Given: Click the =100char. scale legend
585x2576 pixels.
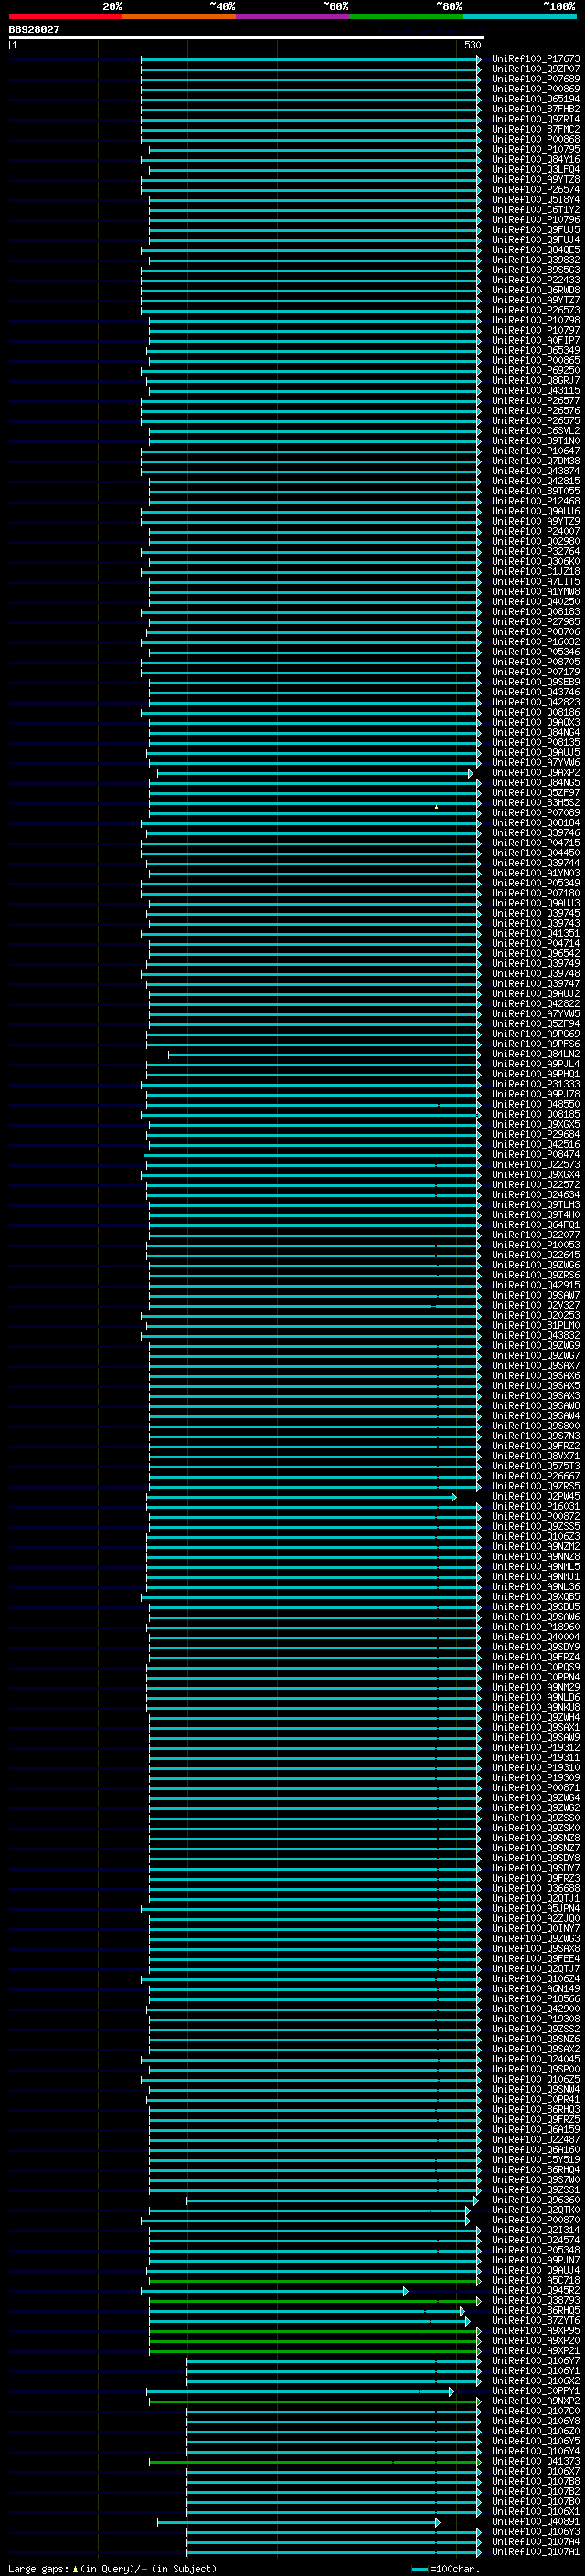Looking at the screenshot, I should point(446,2568).
